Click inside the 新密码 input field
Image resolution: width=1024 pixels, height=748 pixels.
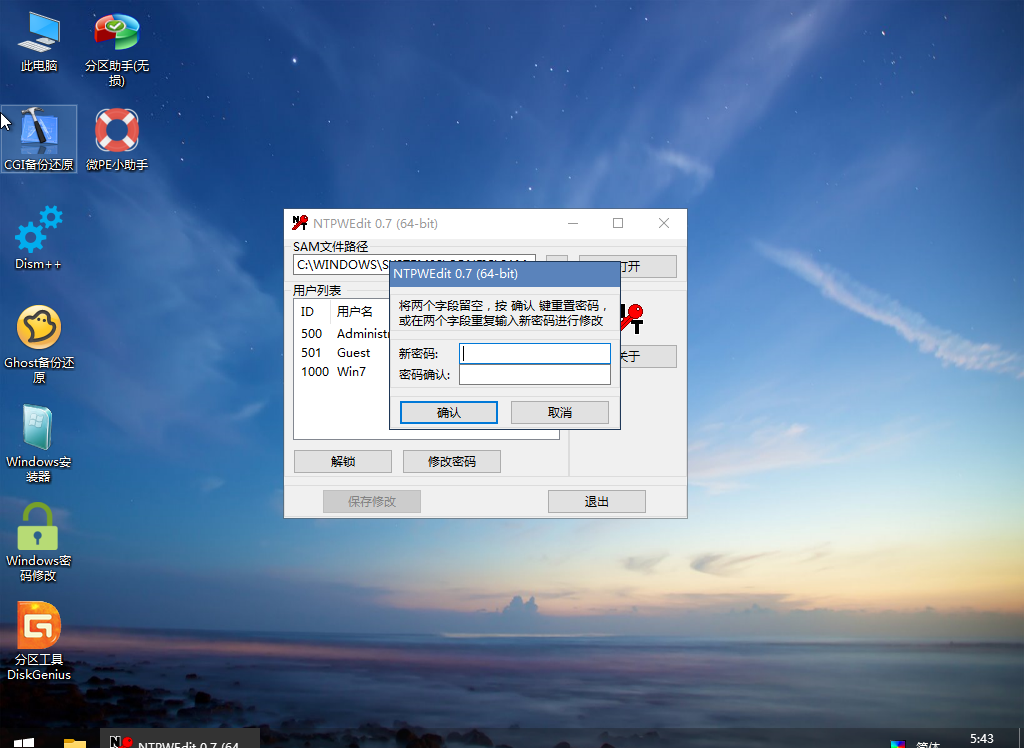534,352
